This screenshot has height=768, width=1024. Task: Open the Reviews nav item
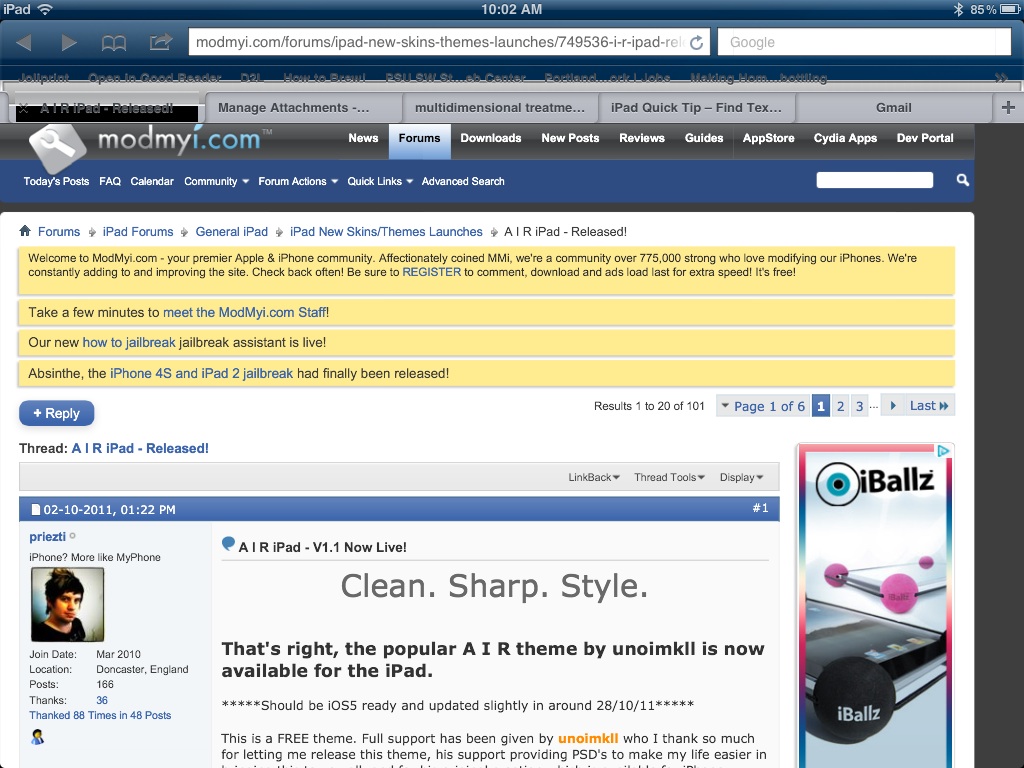coord(642,138)
